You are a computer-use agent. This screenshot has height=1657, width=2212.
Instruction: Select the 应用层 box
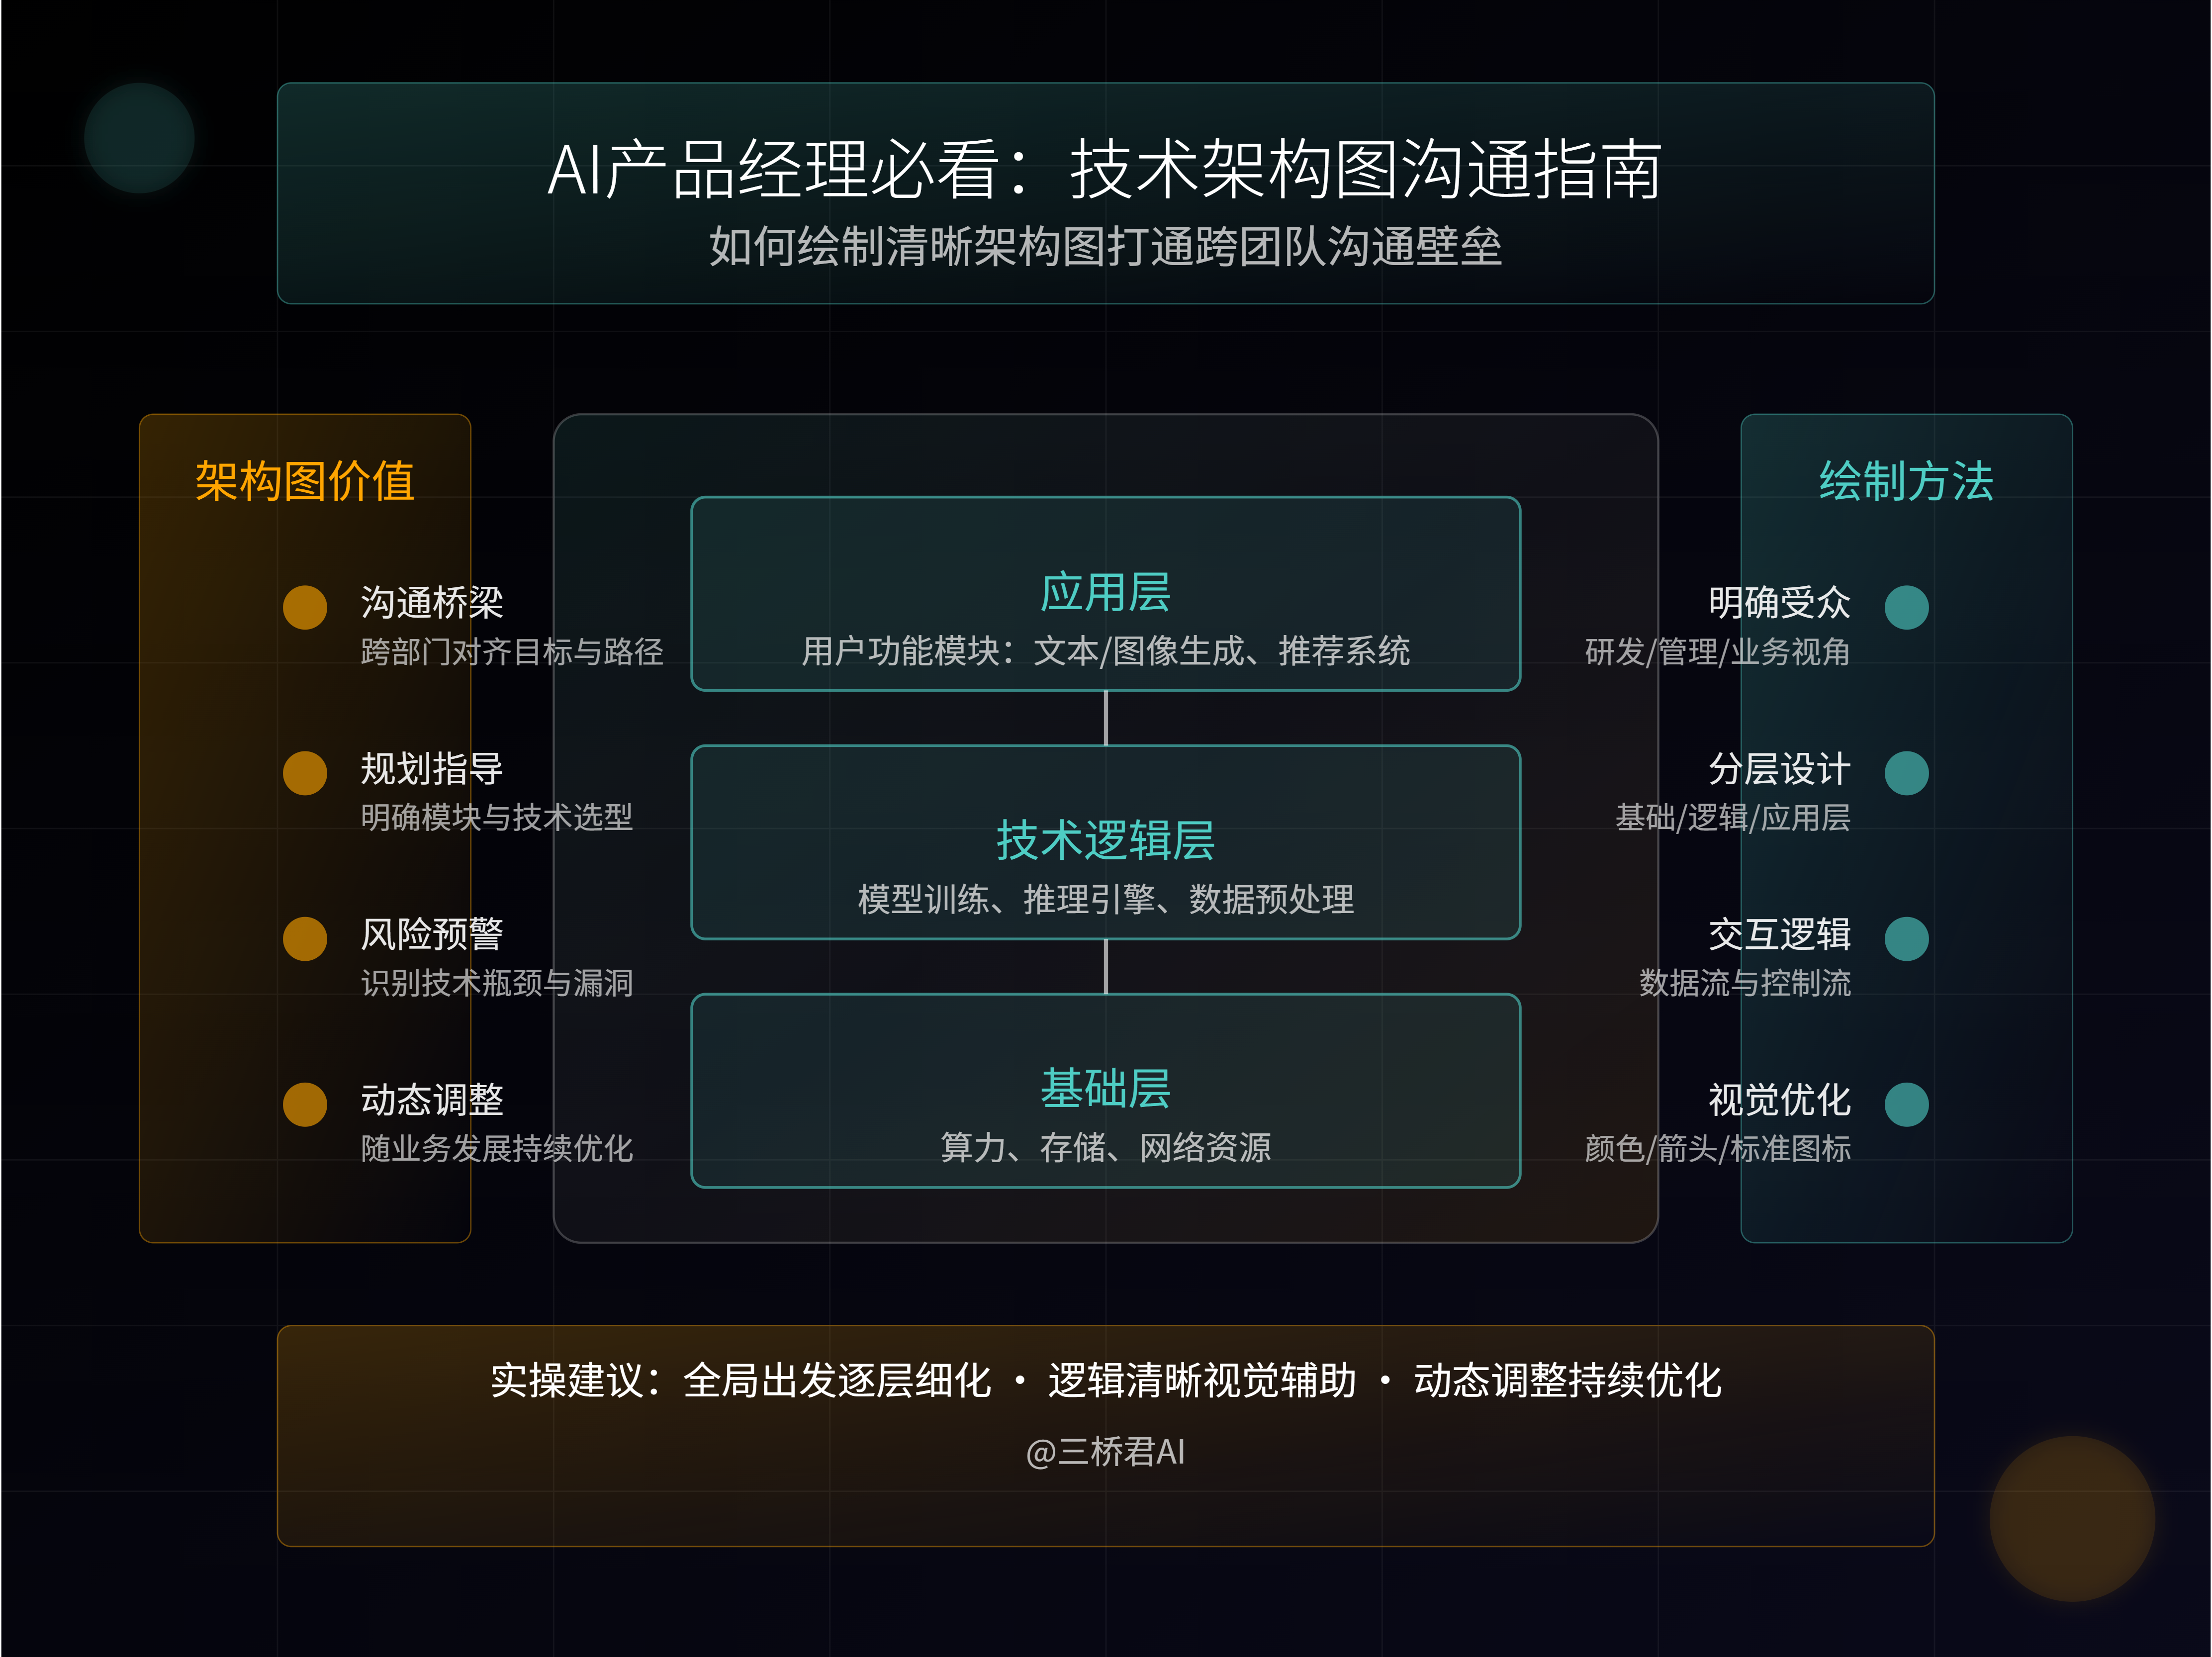[1106, 594]
